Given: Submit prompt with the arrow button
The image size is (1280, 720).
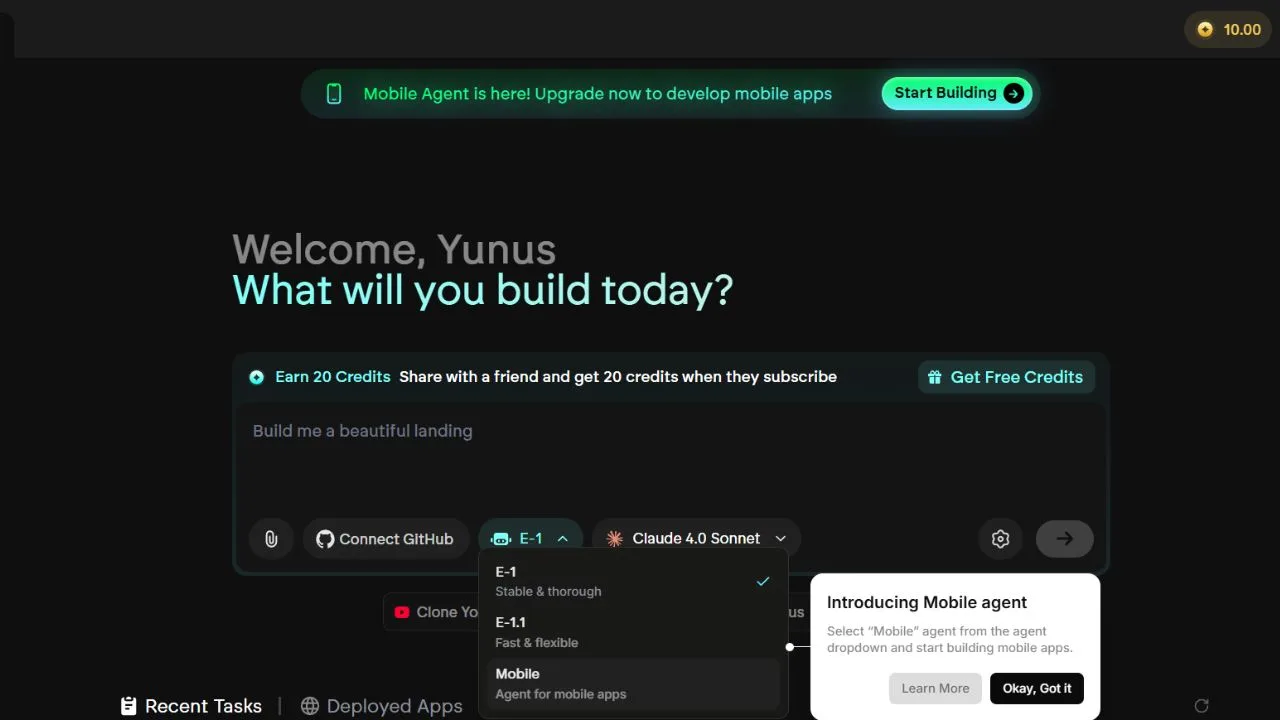Looking at the screenshot, I should [1064, 539].
